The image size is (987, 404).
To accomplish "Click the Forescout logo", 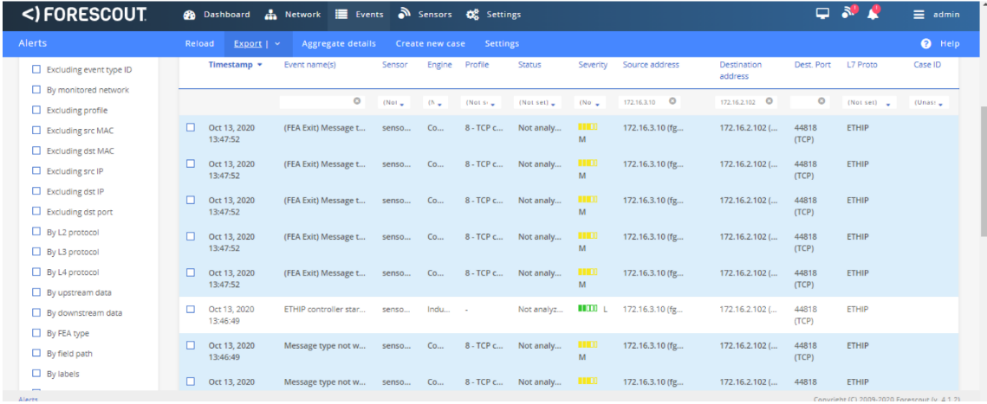I will 84,14.
